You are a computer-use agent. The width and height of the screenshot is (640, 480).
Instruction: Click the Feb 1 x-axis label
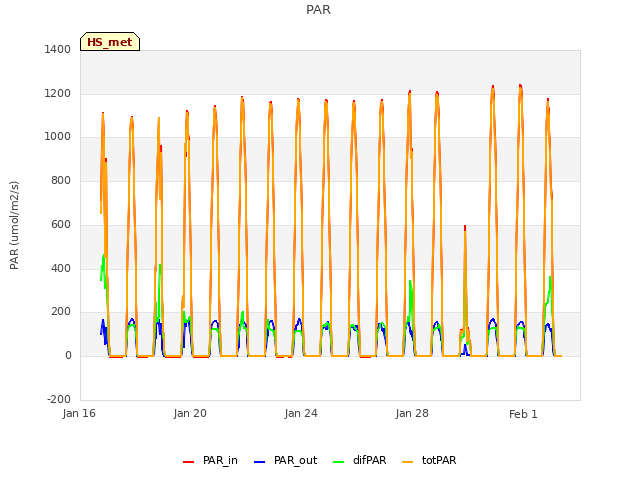tap(523, 414)
